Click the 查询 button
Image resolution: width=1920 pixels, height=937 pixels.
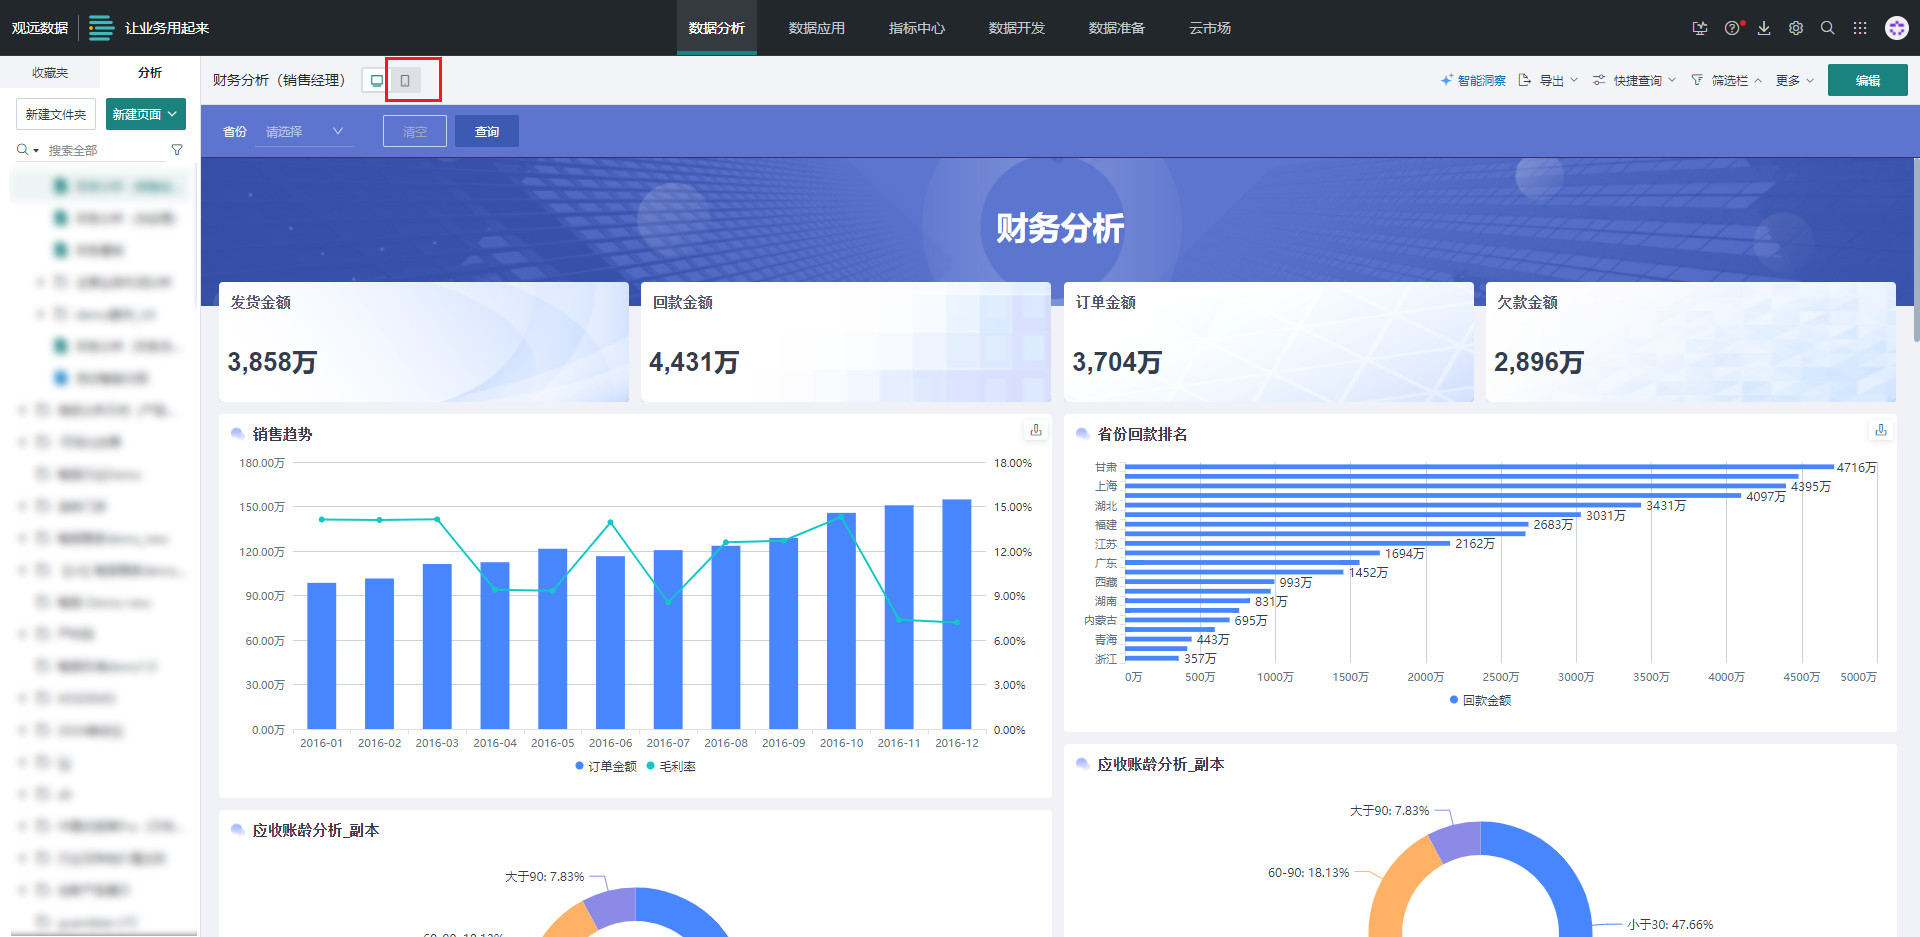[x=487, y=131]
